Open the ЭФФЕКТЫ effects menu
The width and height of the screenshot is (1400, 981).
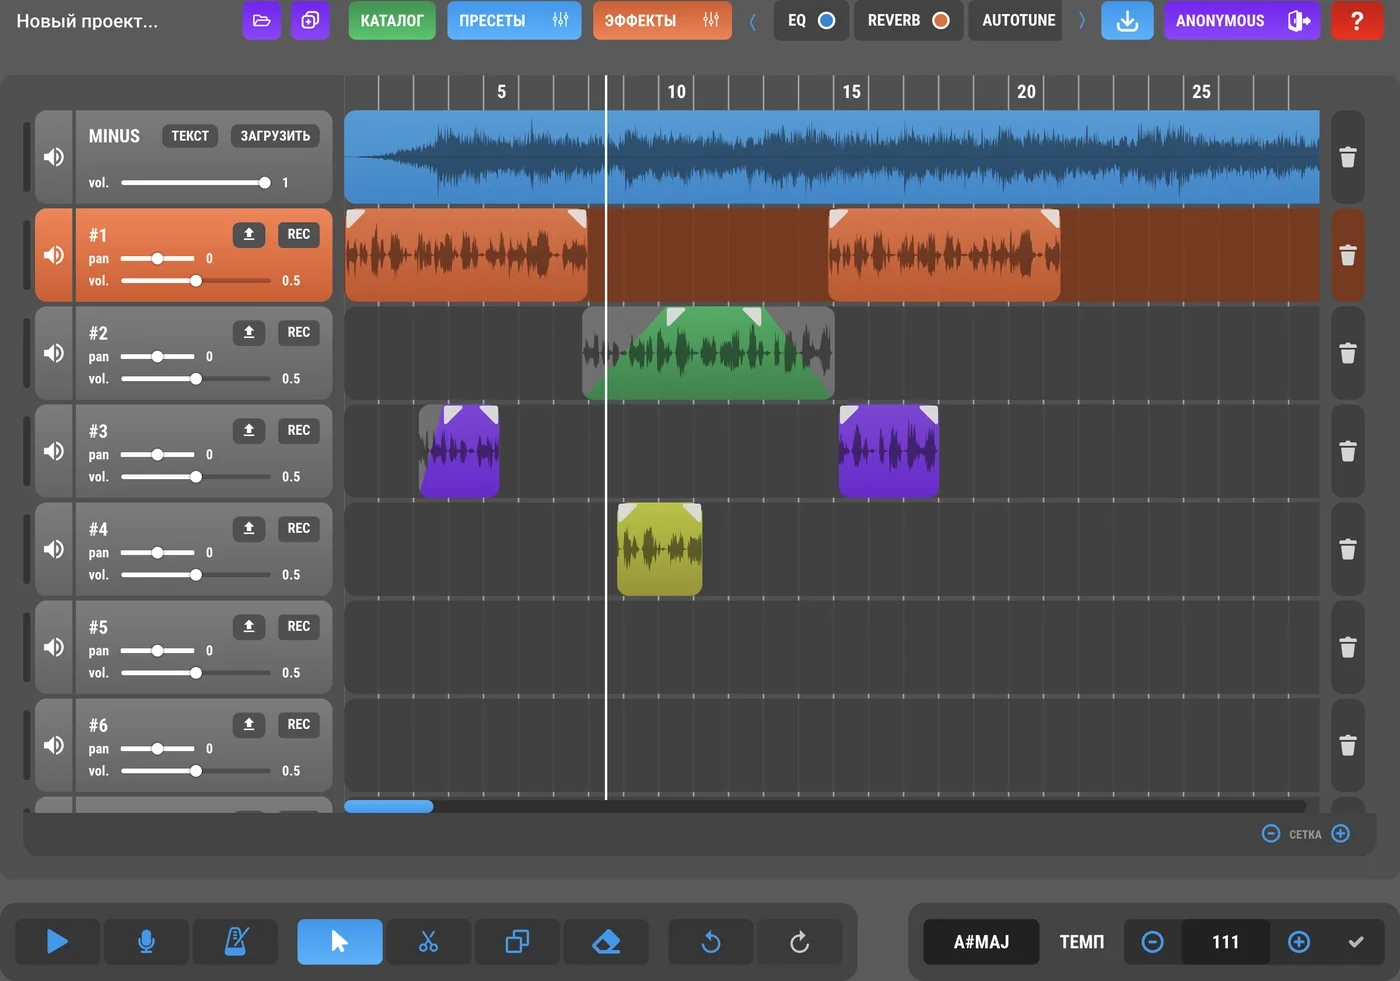point(662,21)
